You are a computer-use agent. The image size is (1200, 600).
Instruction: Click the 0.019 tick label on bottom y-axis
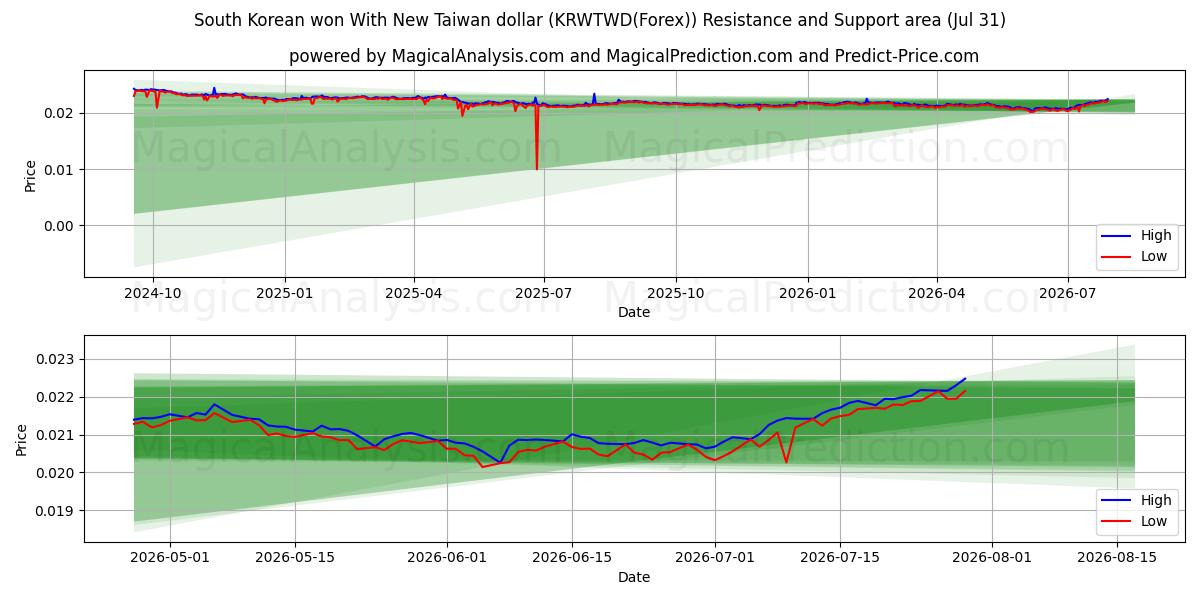pos(56,511)
